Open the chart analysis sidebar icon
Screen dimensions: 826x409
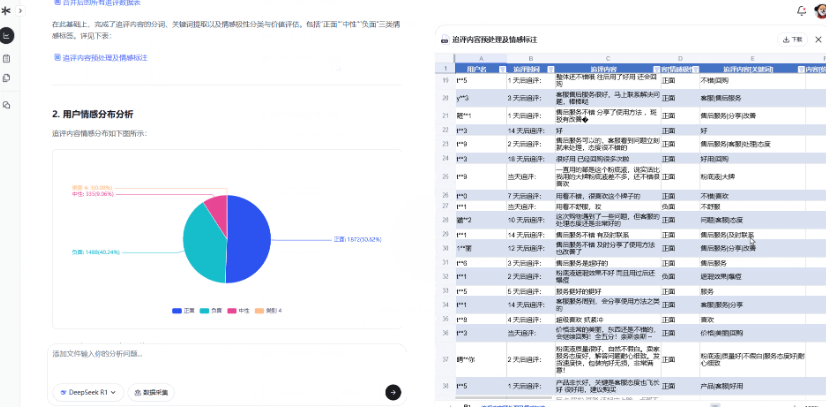coord(7,36)
